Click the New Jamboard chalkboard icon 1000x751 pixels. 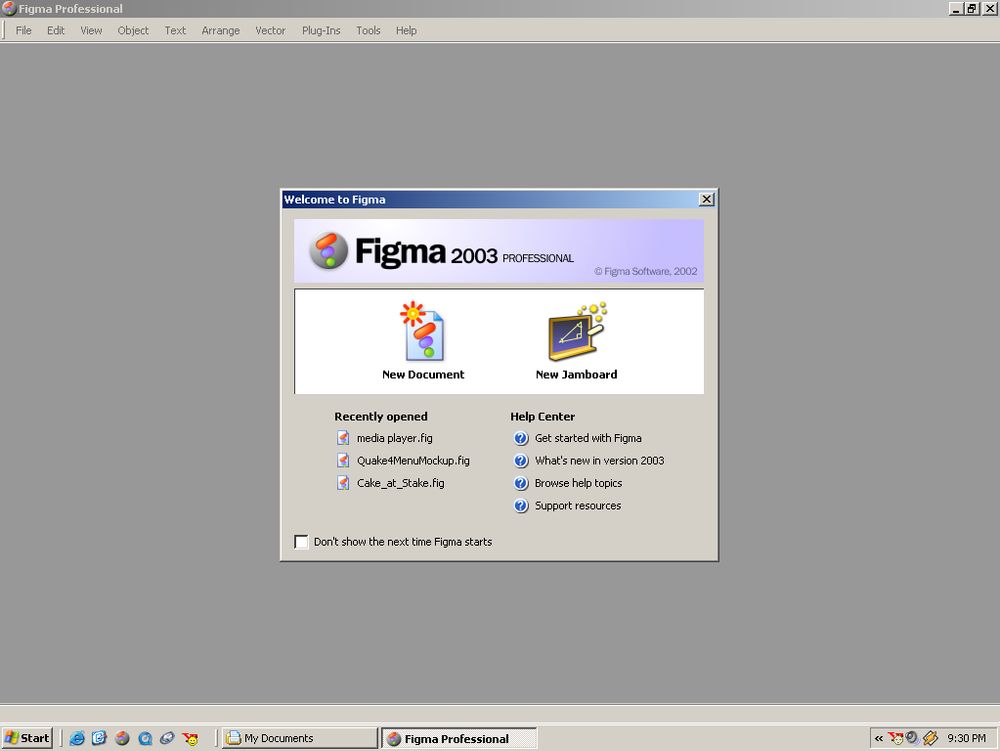tap(577, 332)
